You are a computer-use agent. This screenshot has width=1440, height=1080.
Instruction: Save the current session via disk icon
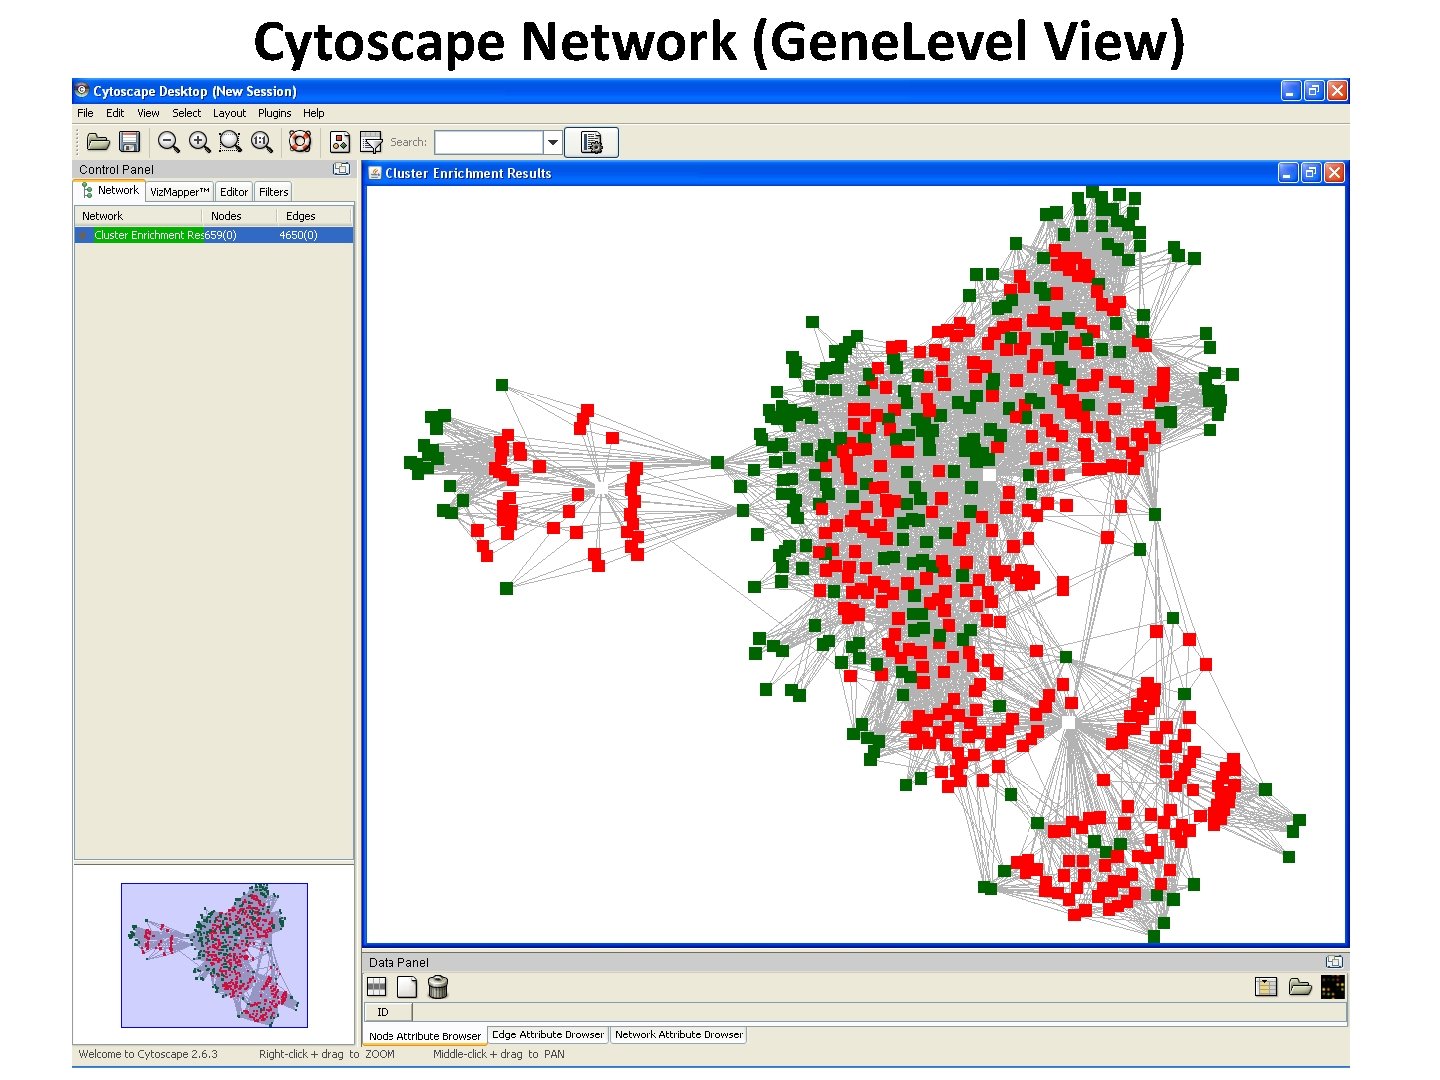click(x=129, y=141)
